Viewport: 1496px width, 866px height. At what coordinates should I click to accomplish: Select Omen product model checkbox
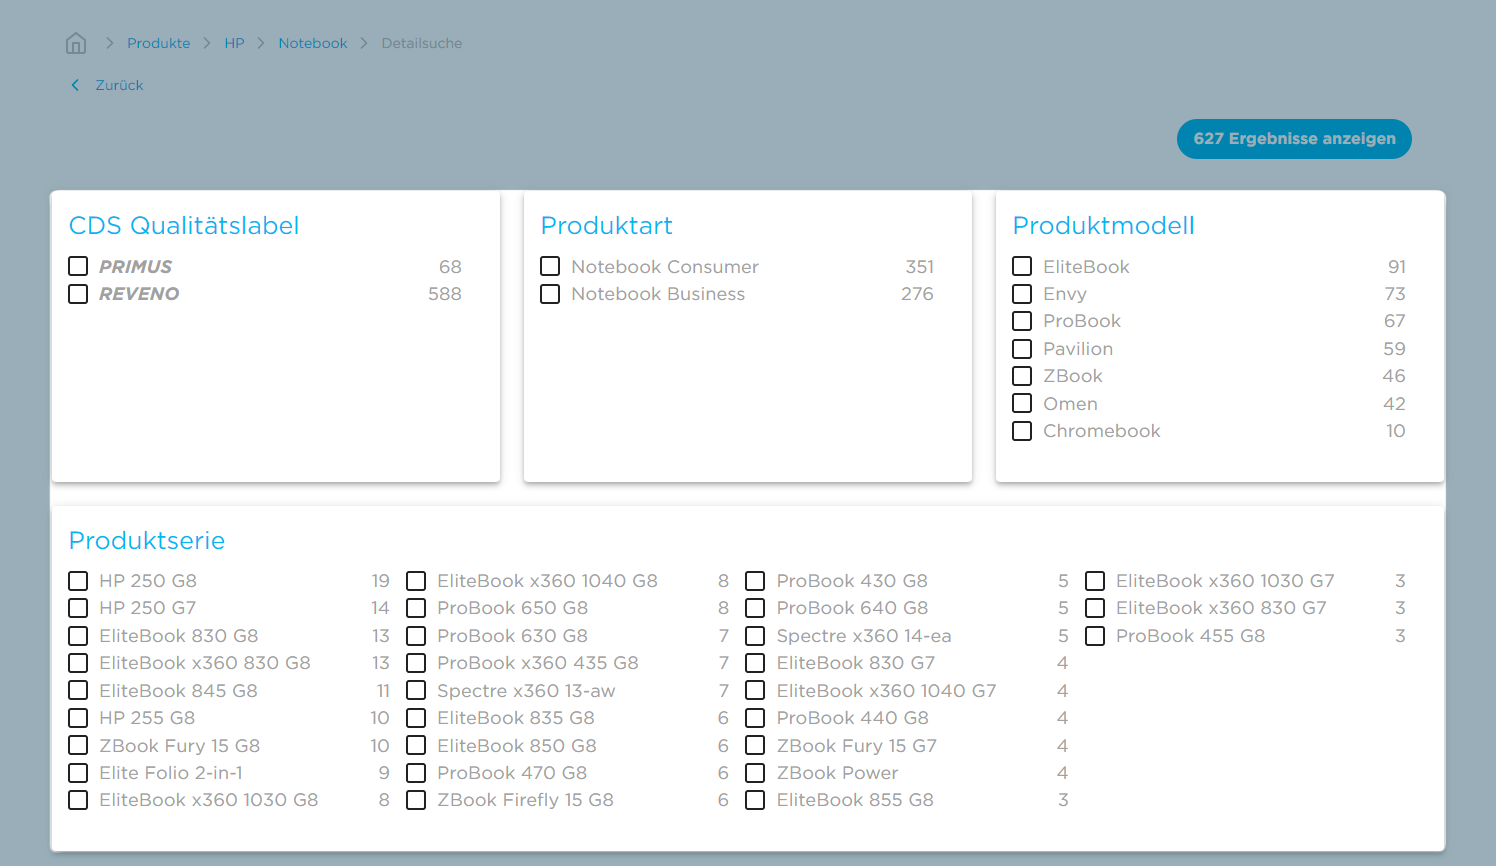(x=1022, y=403)
